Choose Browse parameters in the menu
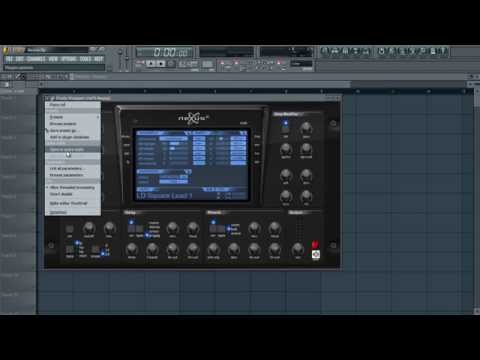The image size is (480, 360). [x=73, y=175]
